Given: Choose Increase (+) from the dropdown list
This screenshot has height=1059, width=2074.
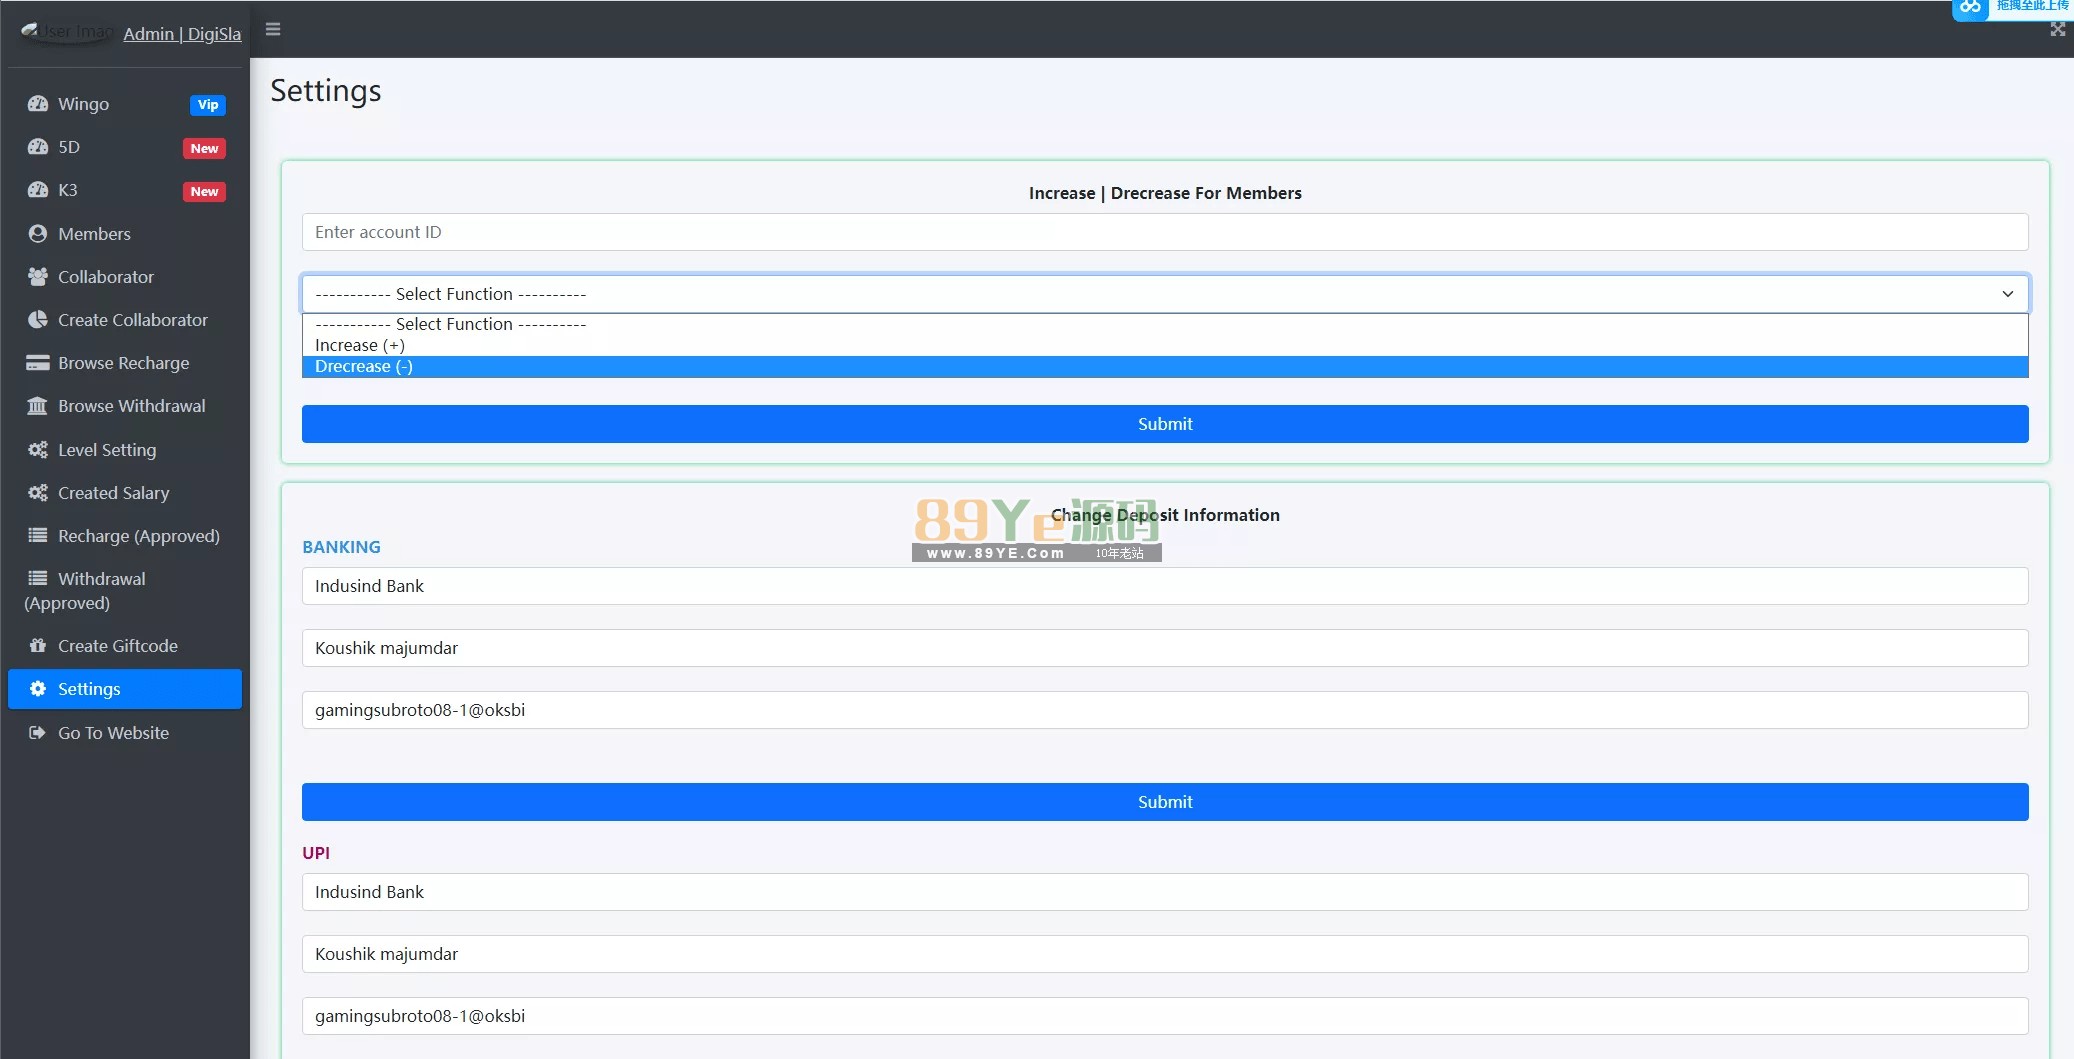Looking at the screenshot, I should [x=360, y=345].
